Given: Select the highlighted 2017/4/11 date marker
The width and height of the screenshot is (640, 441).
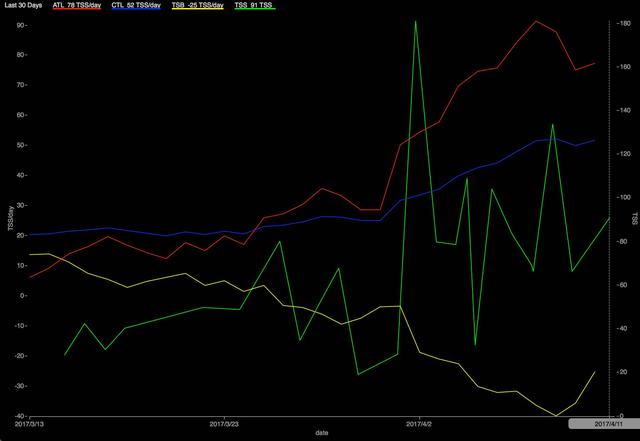Looking at the screenshot, I should click(600, 425).
